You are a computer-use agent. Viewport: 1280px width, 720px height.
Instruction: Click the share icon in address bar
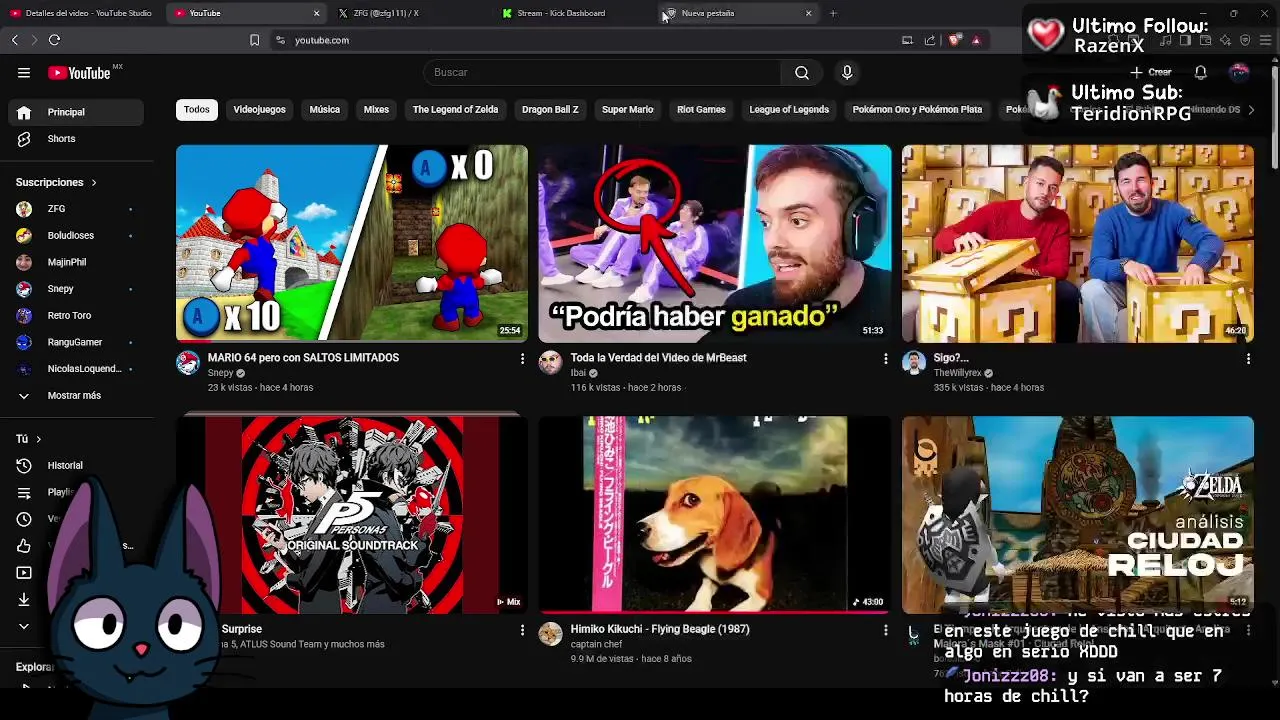930,40
